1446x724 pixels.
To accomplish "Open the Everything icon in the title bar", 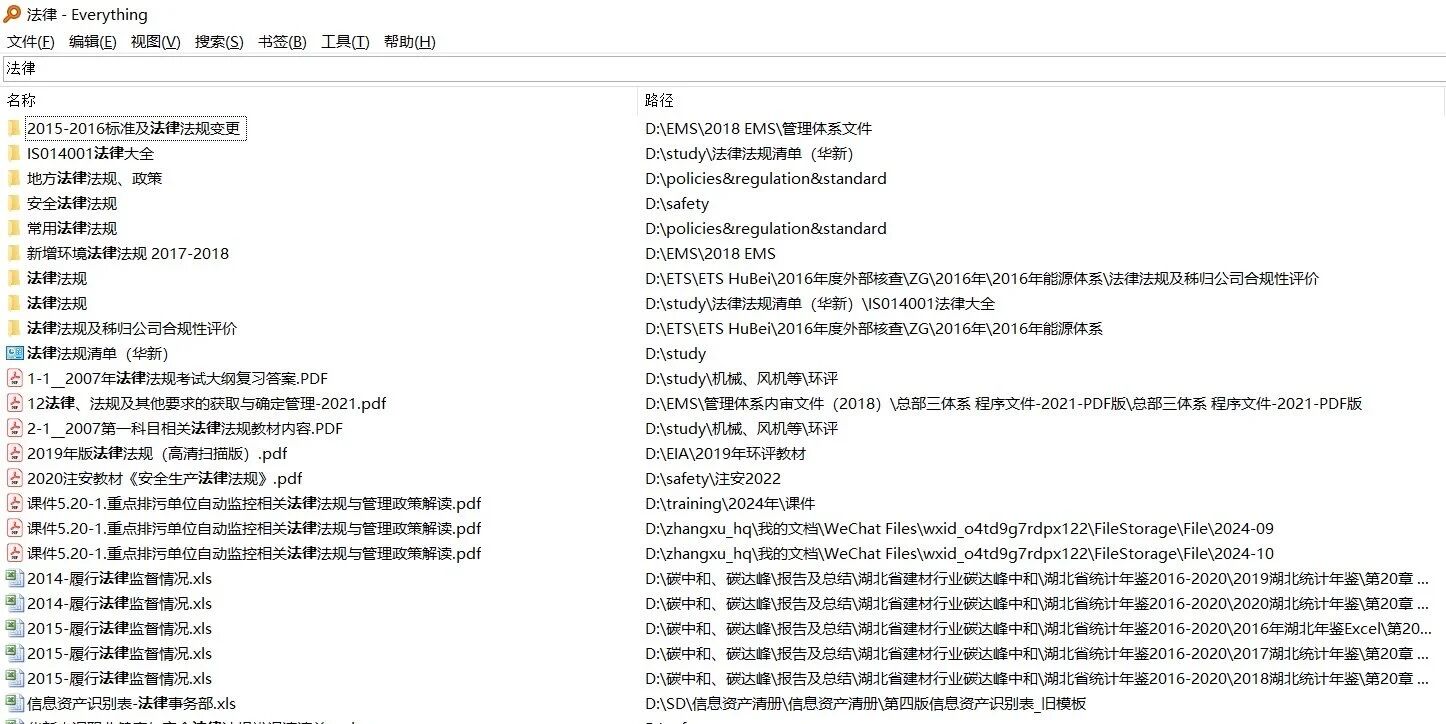I will [x=12, y=14].
